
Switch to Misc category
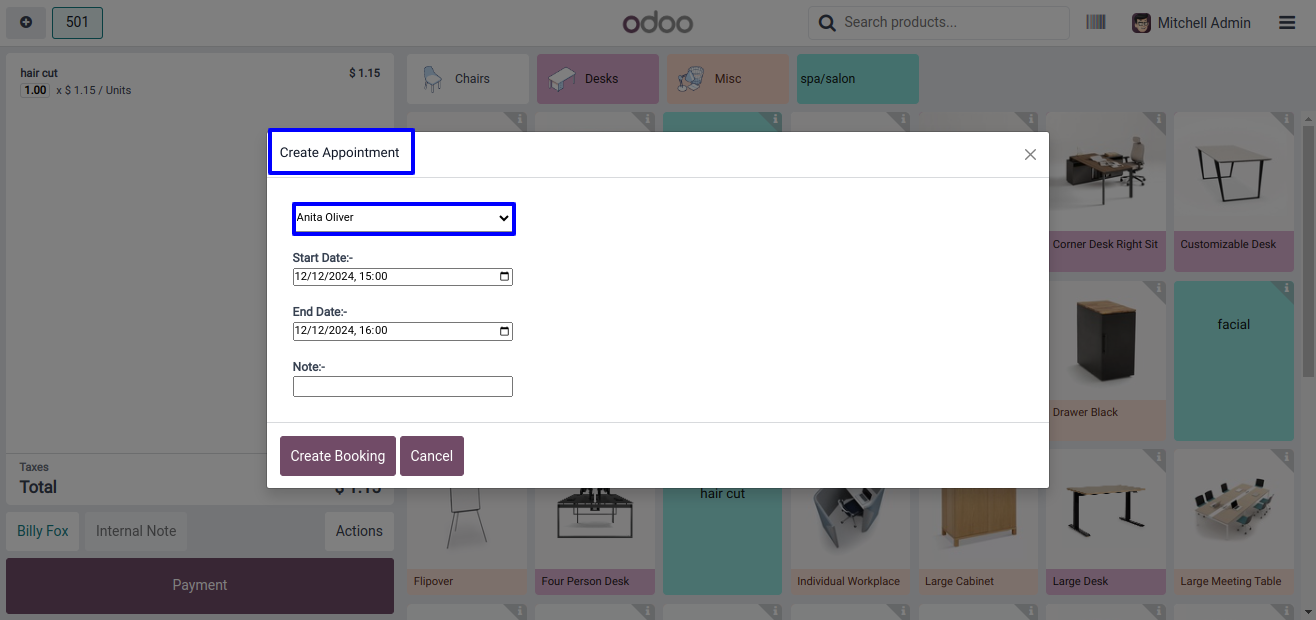pos(727,79)
